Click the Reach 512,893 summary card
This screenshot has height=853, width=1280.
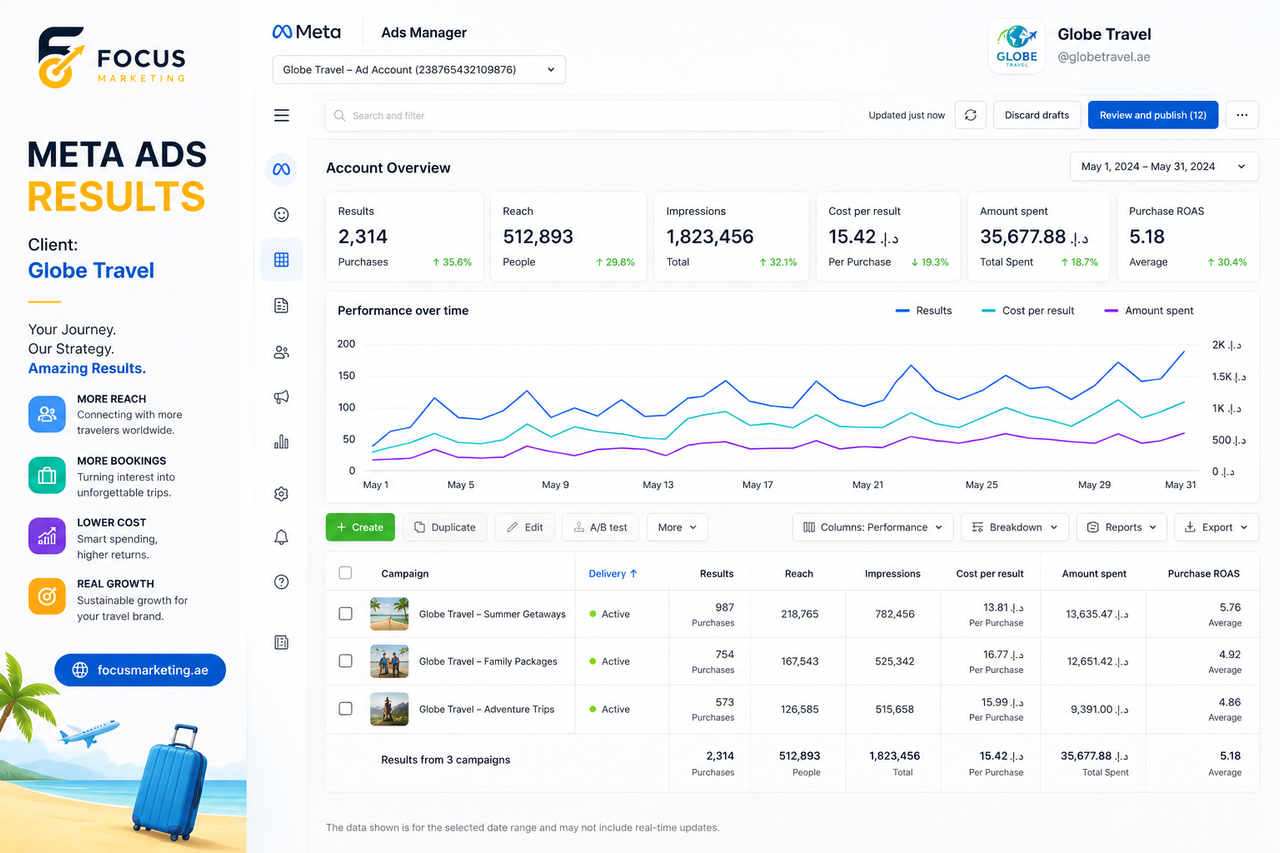click(x=568, y=236)
